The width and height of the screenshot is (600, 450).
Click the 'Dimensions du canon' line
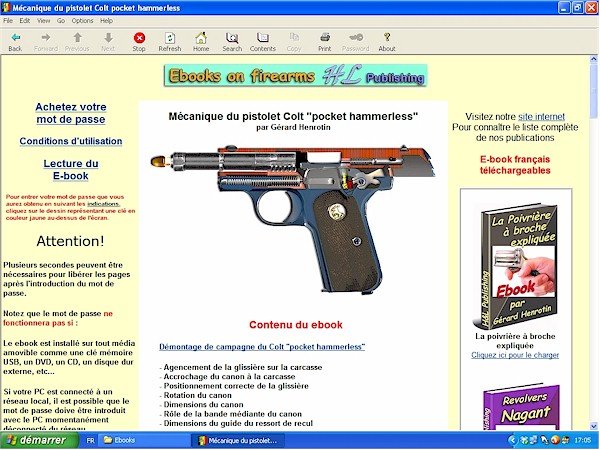tap(203, 404)
